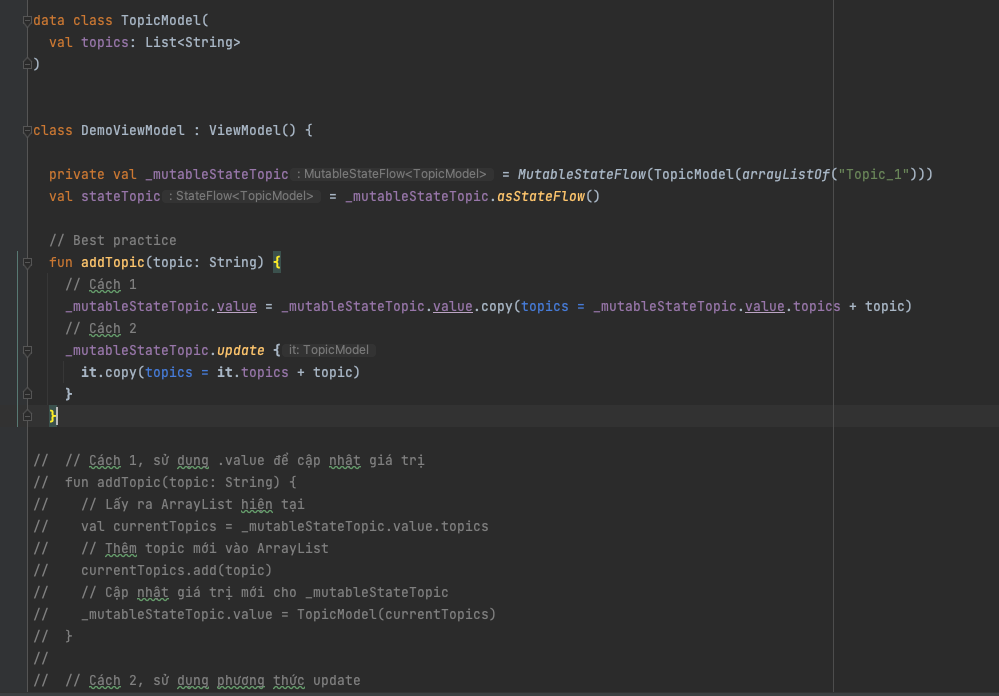Image resolution: width=999 pixels, height=696 pixels.
Task: Collapse the update lambda block fold marker
Action: [27, 350]
